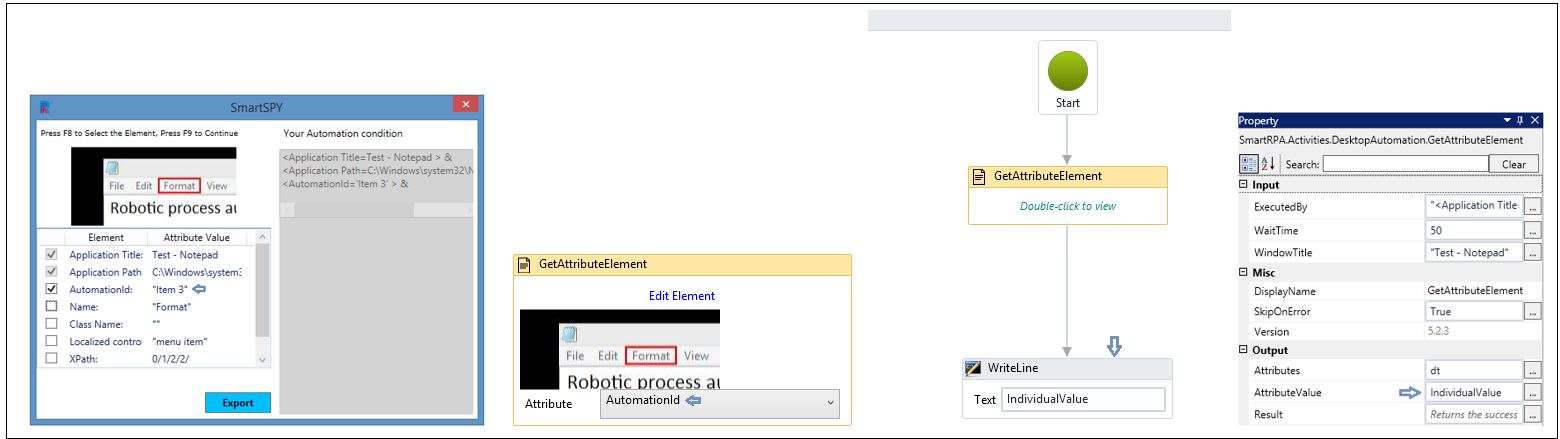1560x439 pixels.
Task: Uncheck the AutomationId checkbox
Action: pyautogui.click(x=52, y=289)
